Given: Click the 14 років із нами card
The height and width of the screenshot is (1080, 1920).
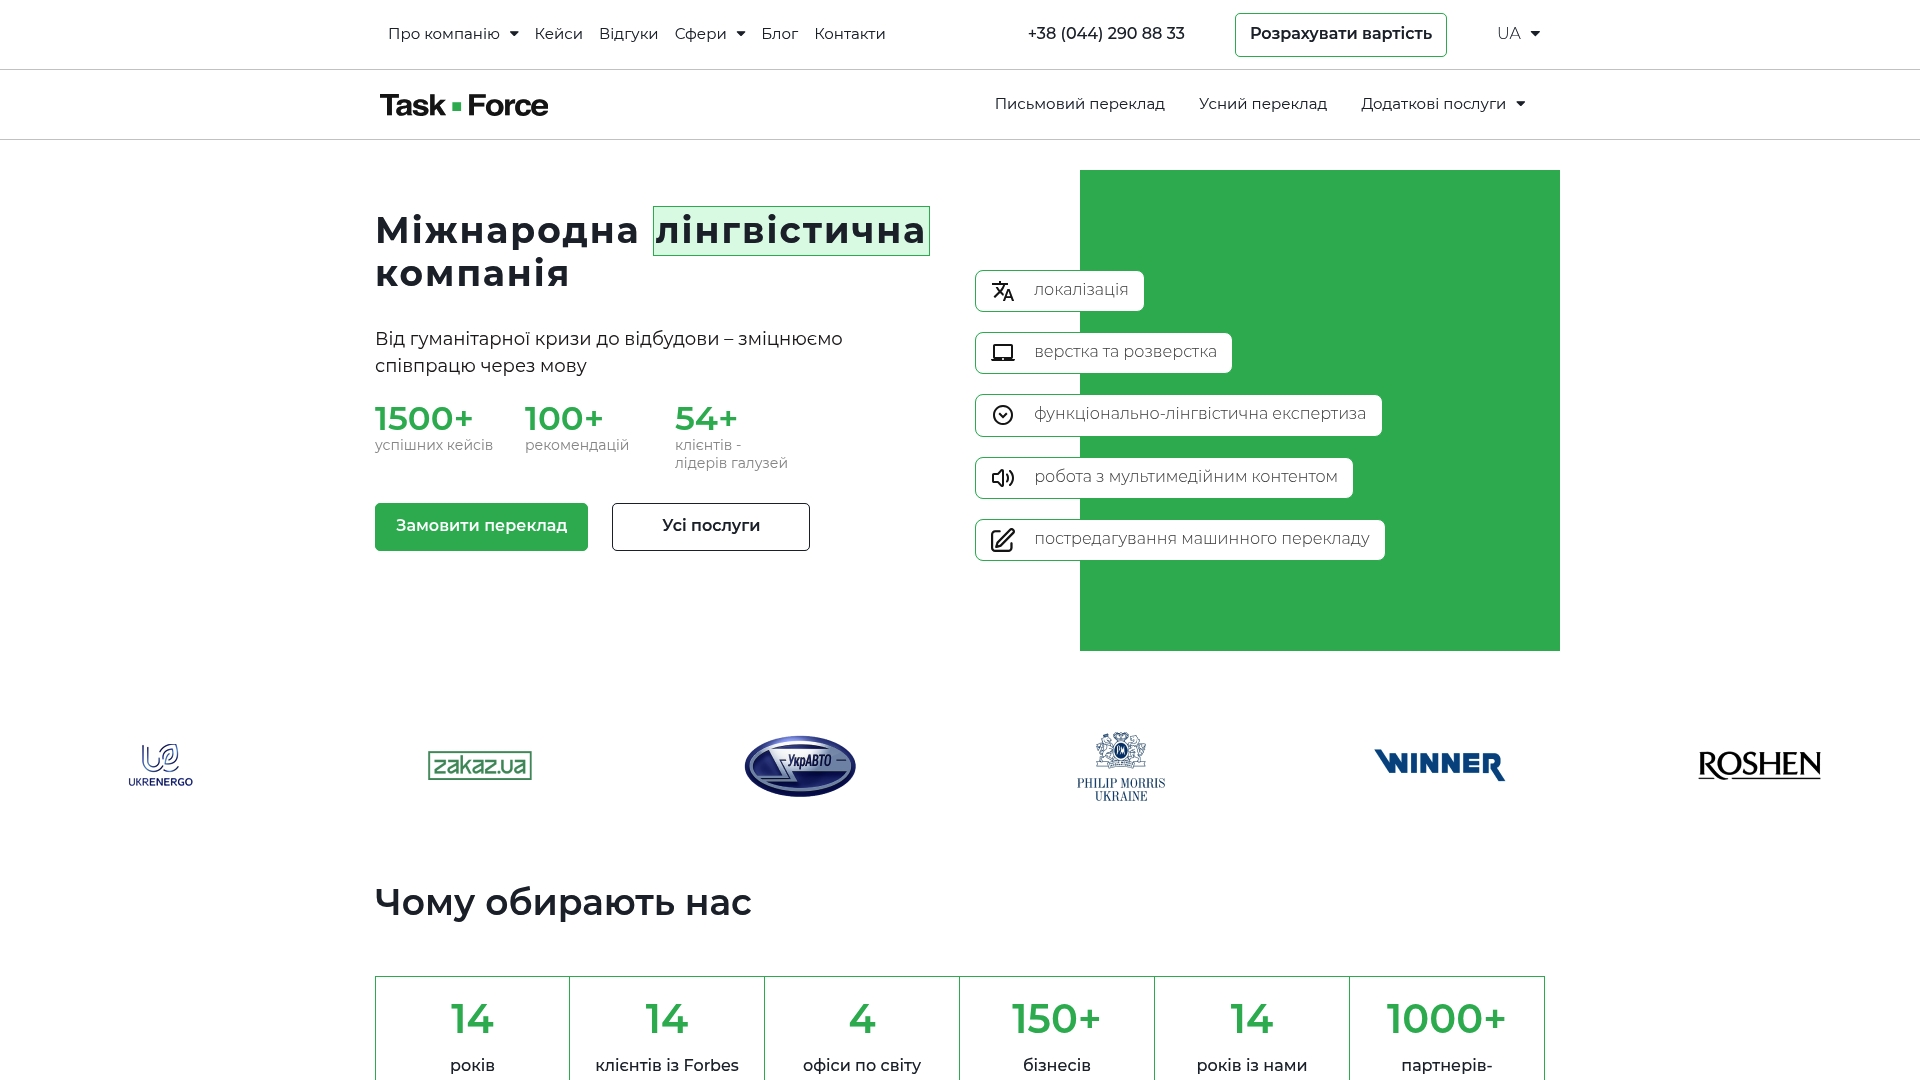Looking at the screenshot, I should 1252,1029.
